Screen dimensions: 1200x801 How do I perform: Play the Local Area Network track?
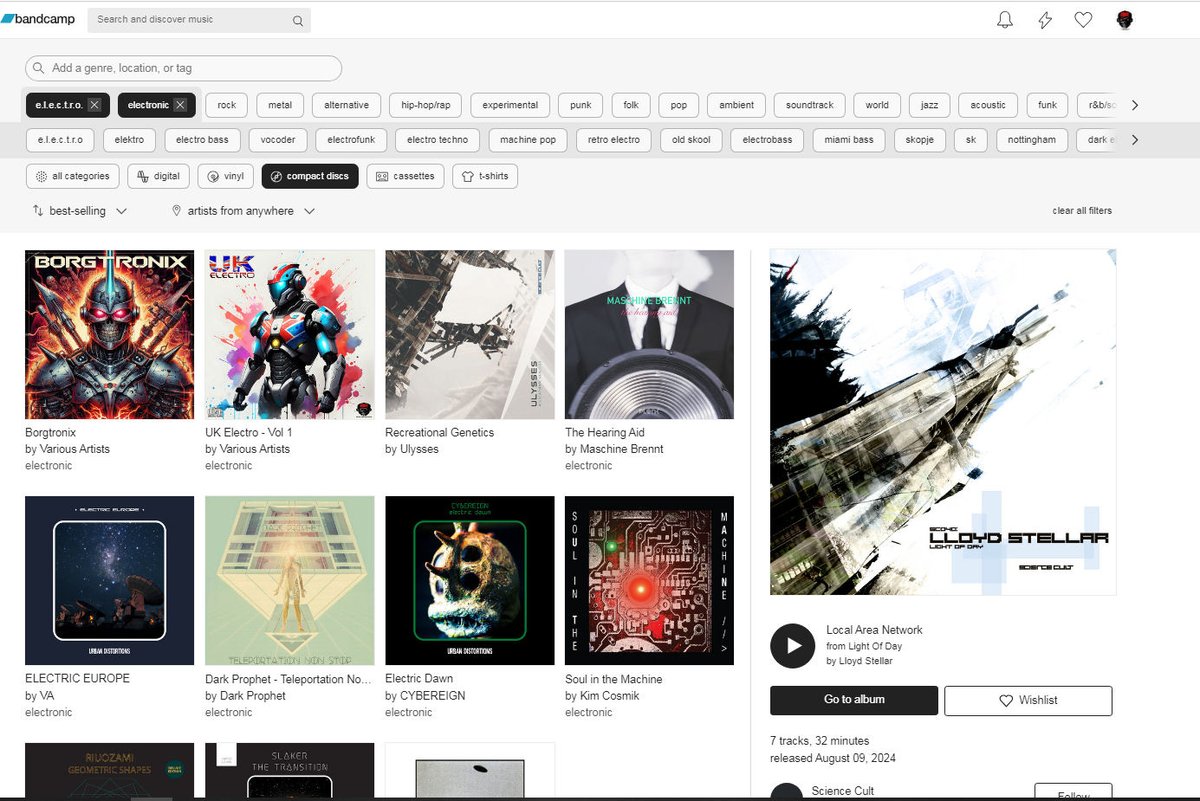point(793,646)
